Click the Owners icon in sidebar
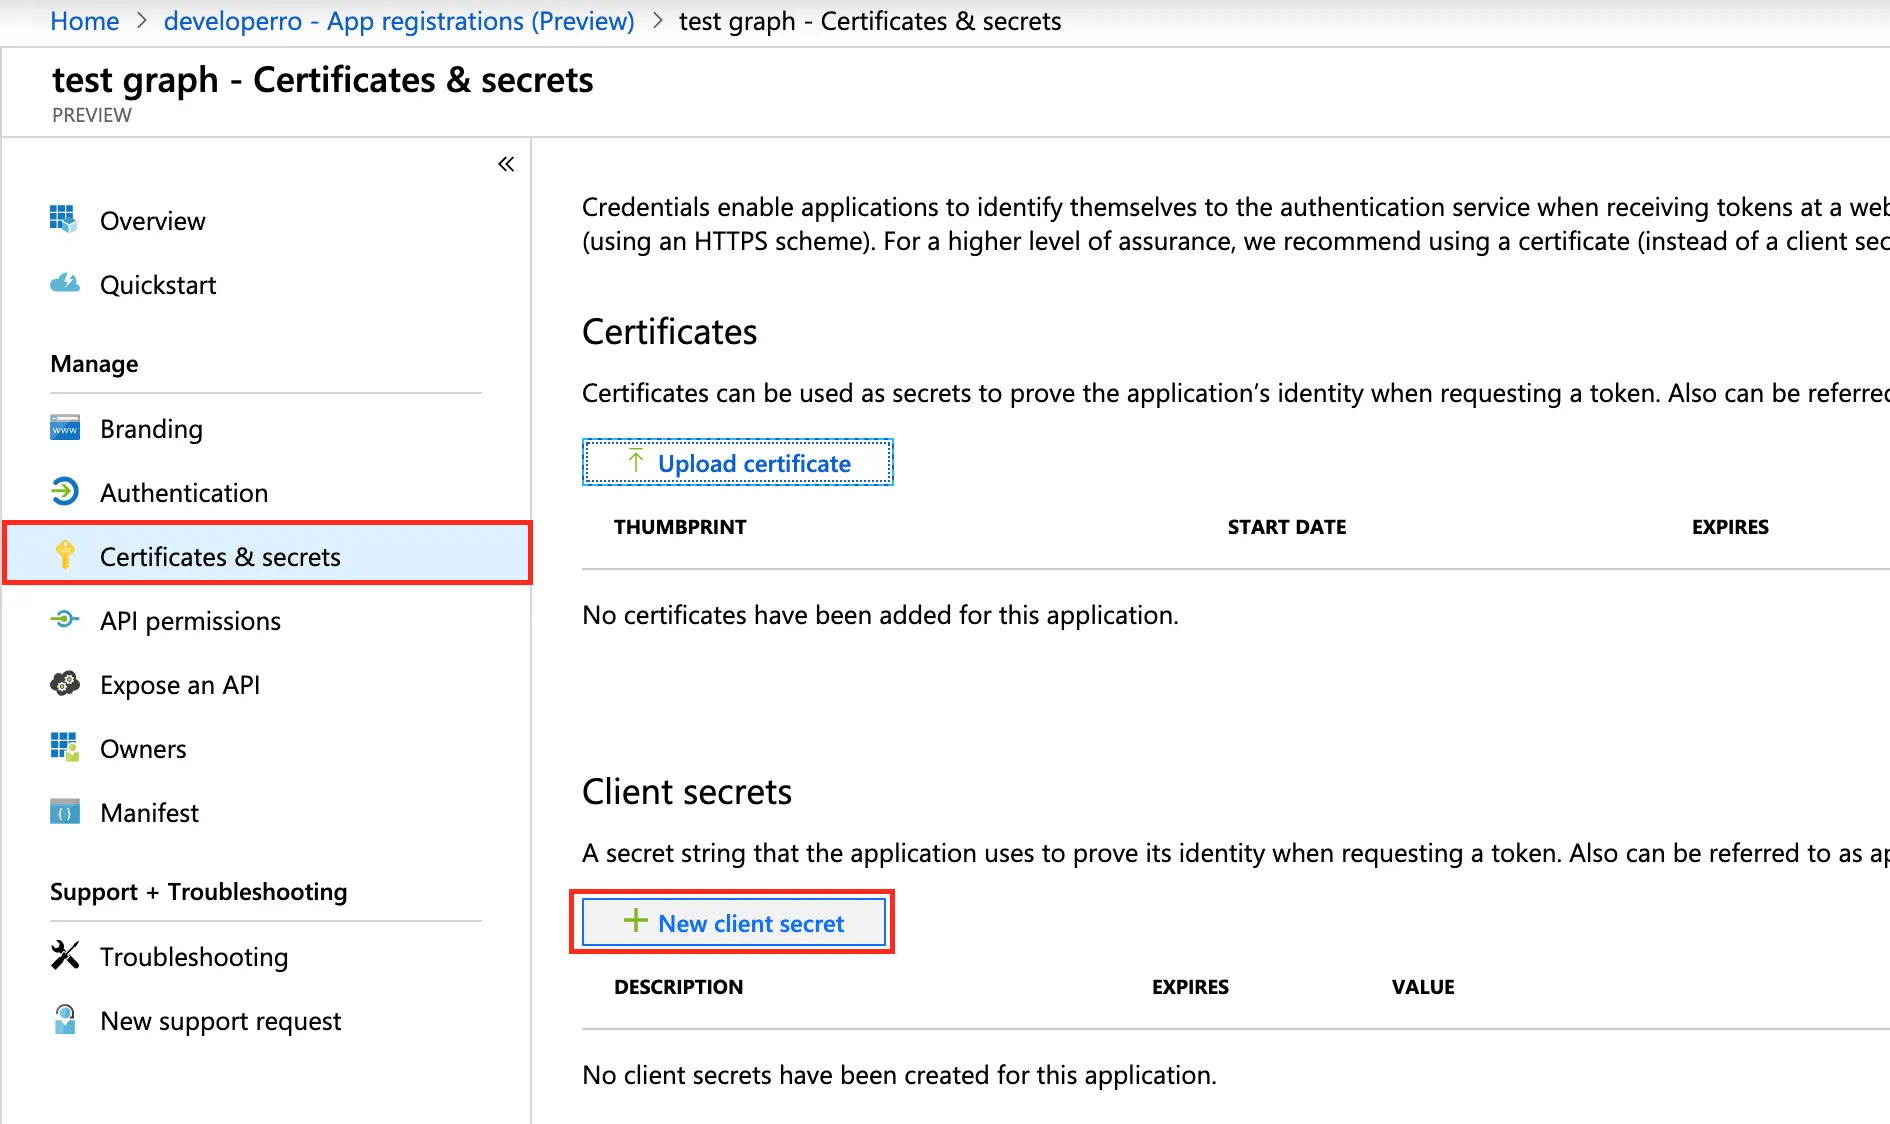Image resolution: width=1890 pixels, height=1124 pixels. pyautogui.click(x=64, y=747)
